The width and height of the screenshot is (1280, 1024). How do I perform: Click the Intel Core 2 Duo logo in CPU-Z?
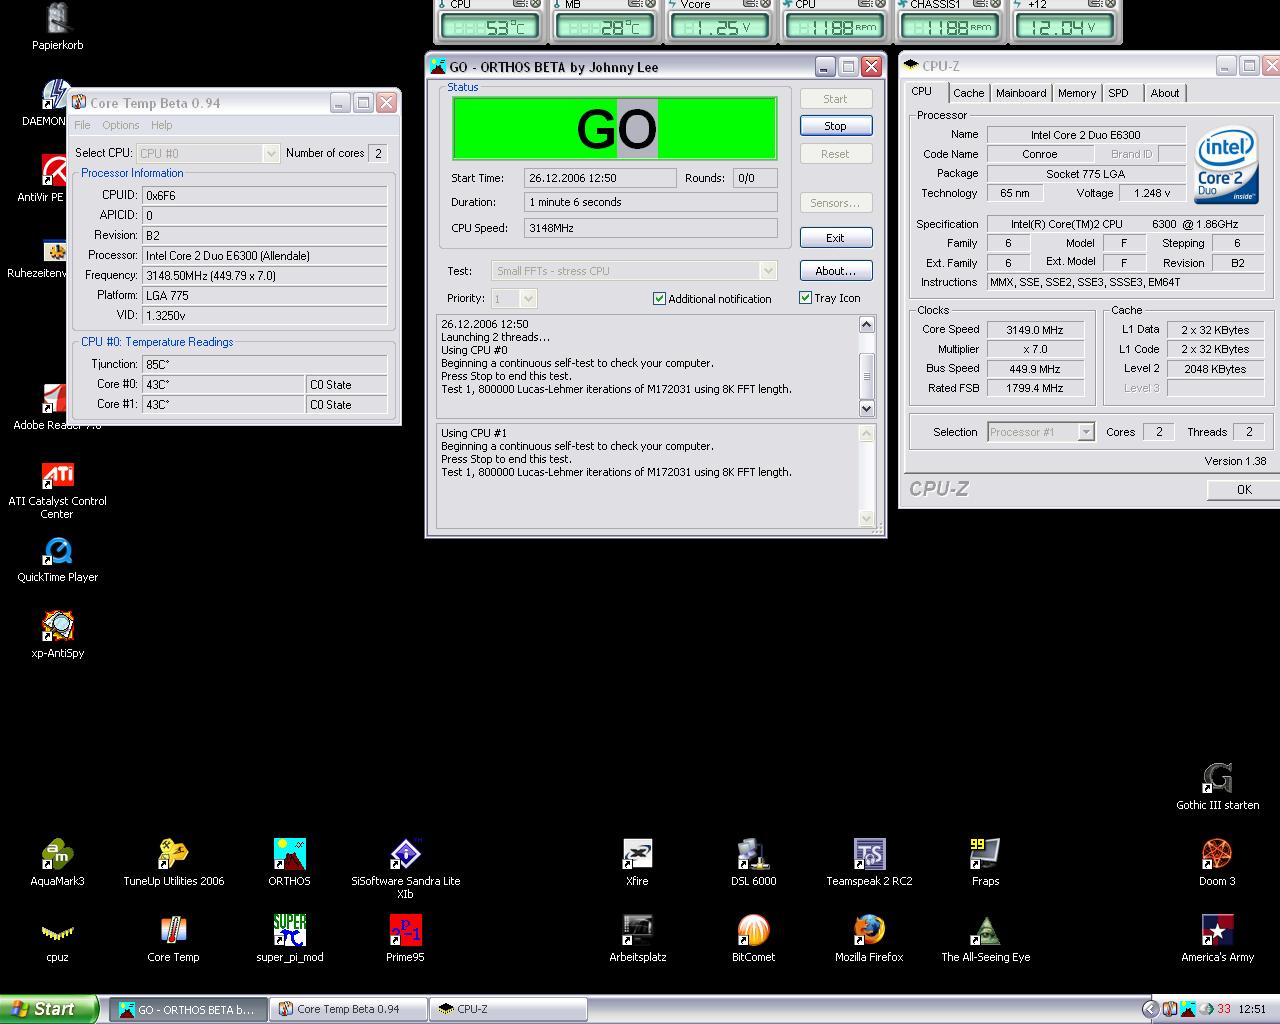pyautogui.click(x=1226, y=165)
